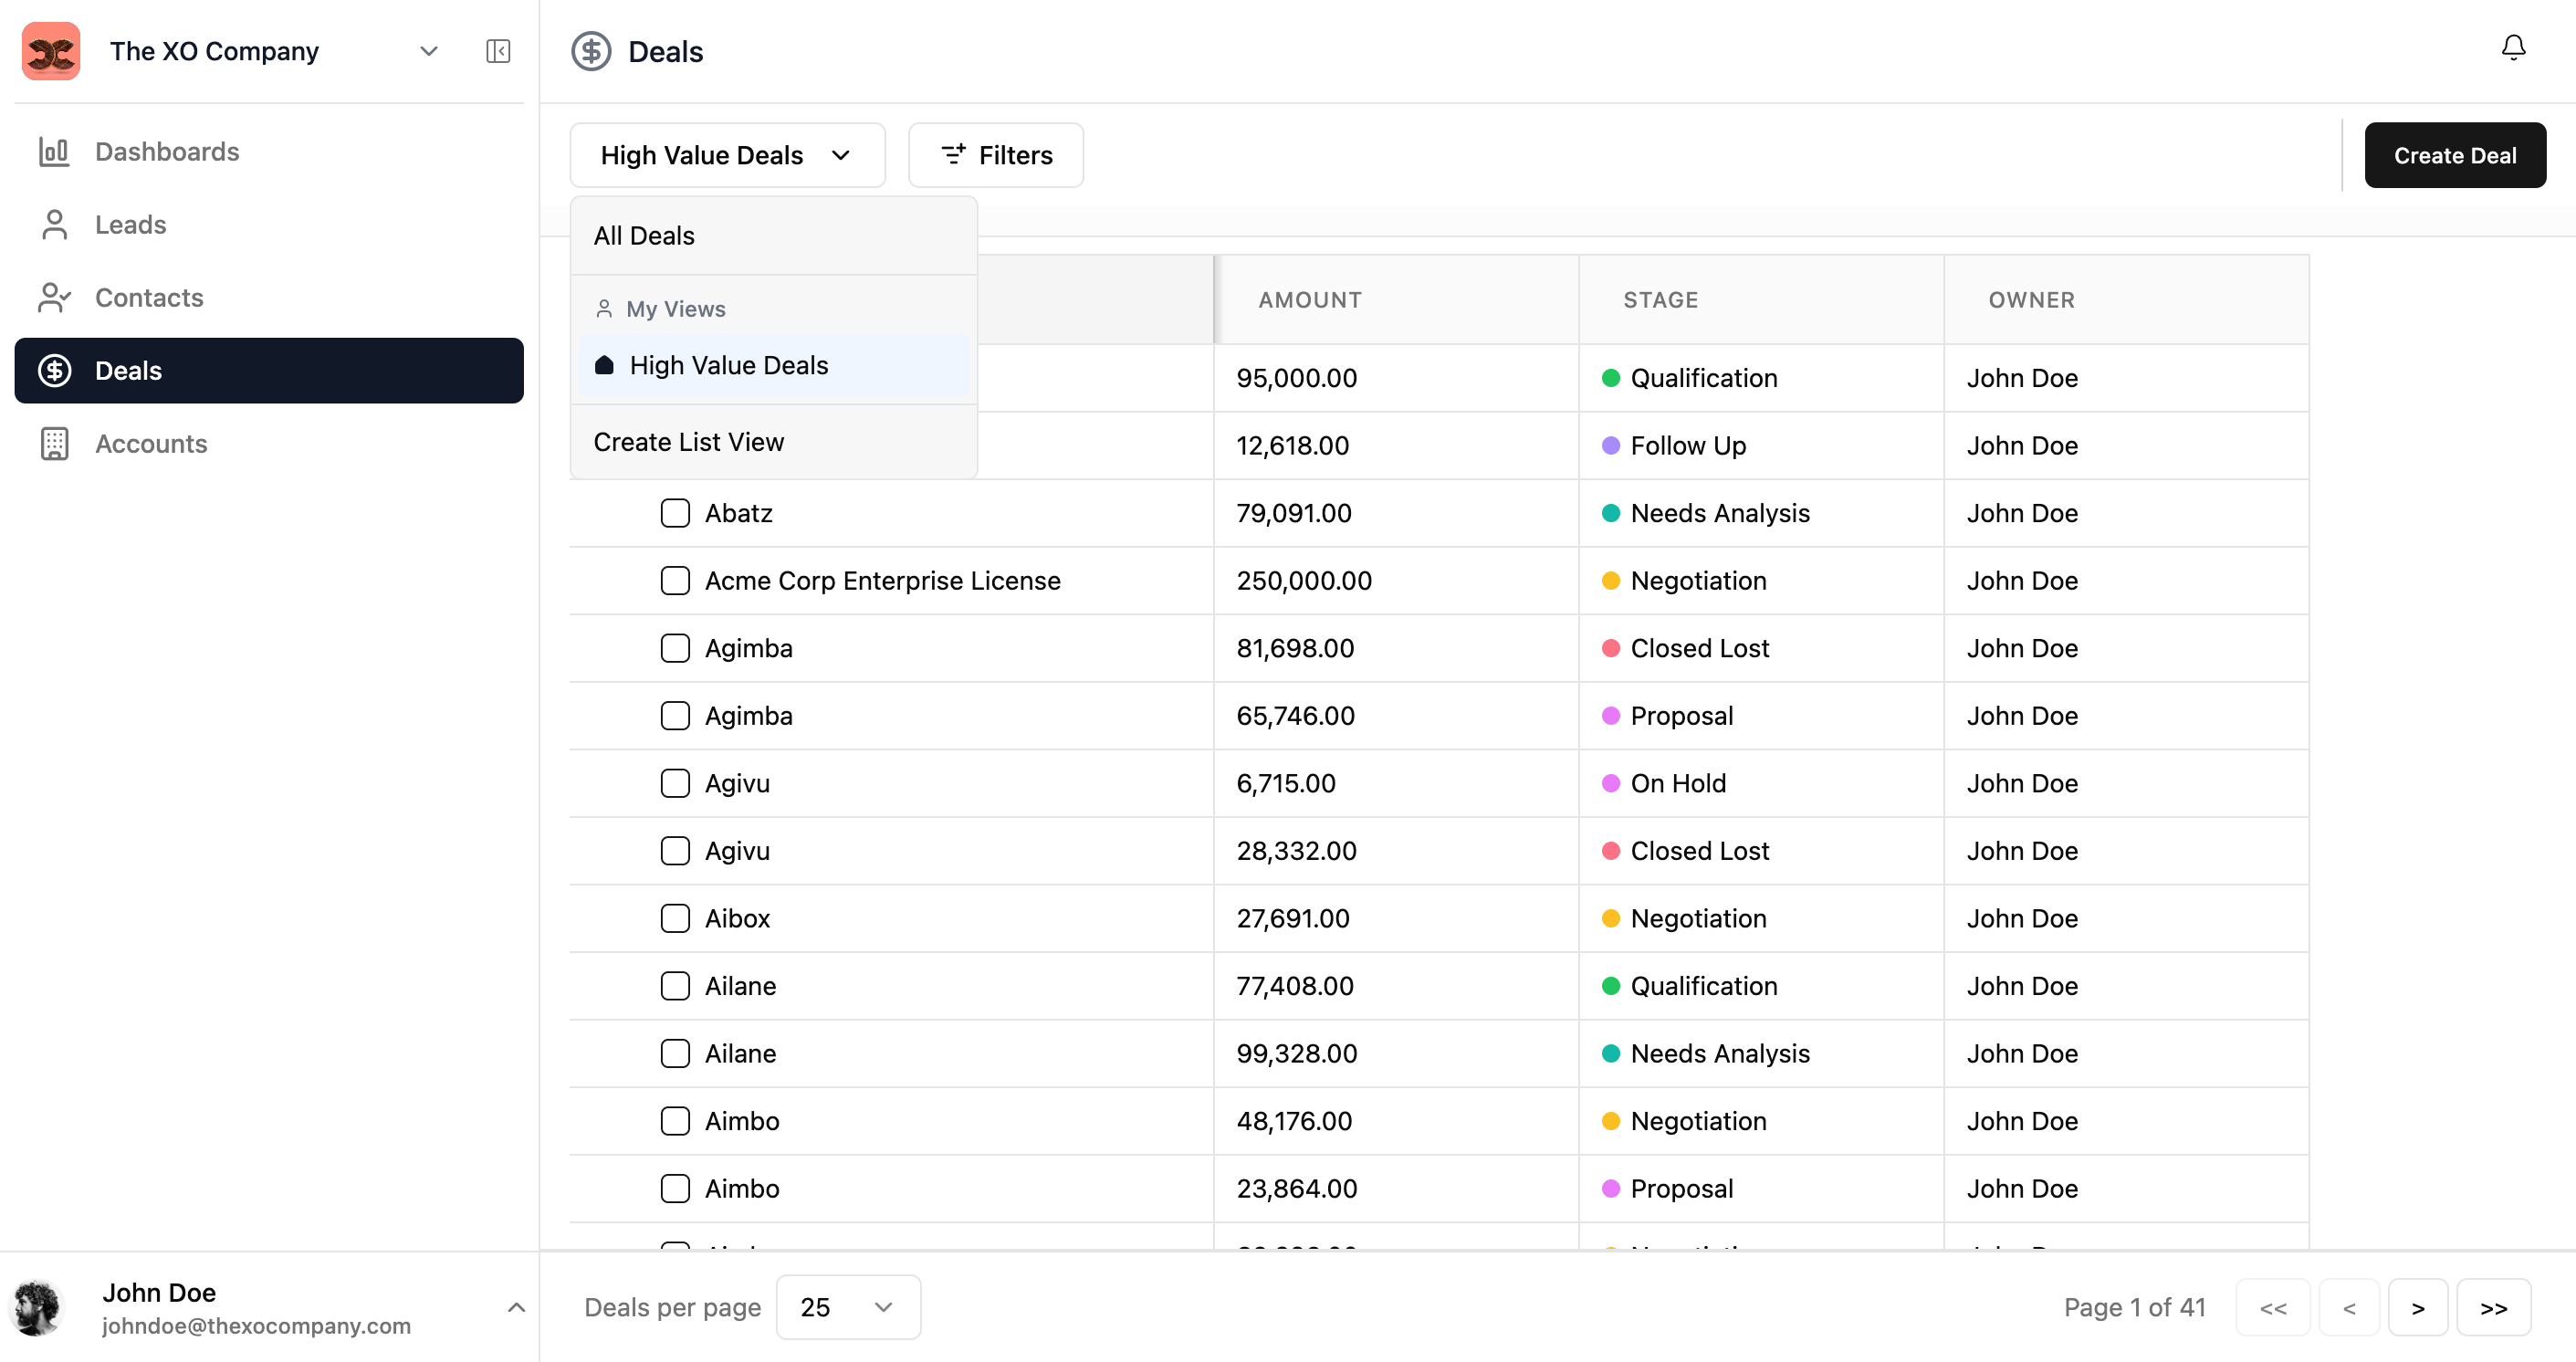Click the Dashboards chart icon in sidebar
Viewport: 2576px width, 1362px height.
pos(54,151)
